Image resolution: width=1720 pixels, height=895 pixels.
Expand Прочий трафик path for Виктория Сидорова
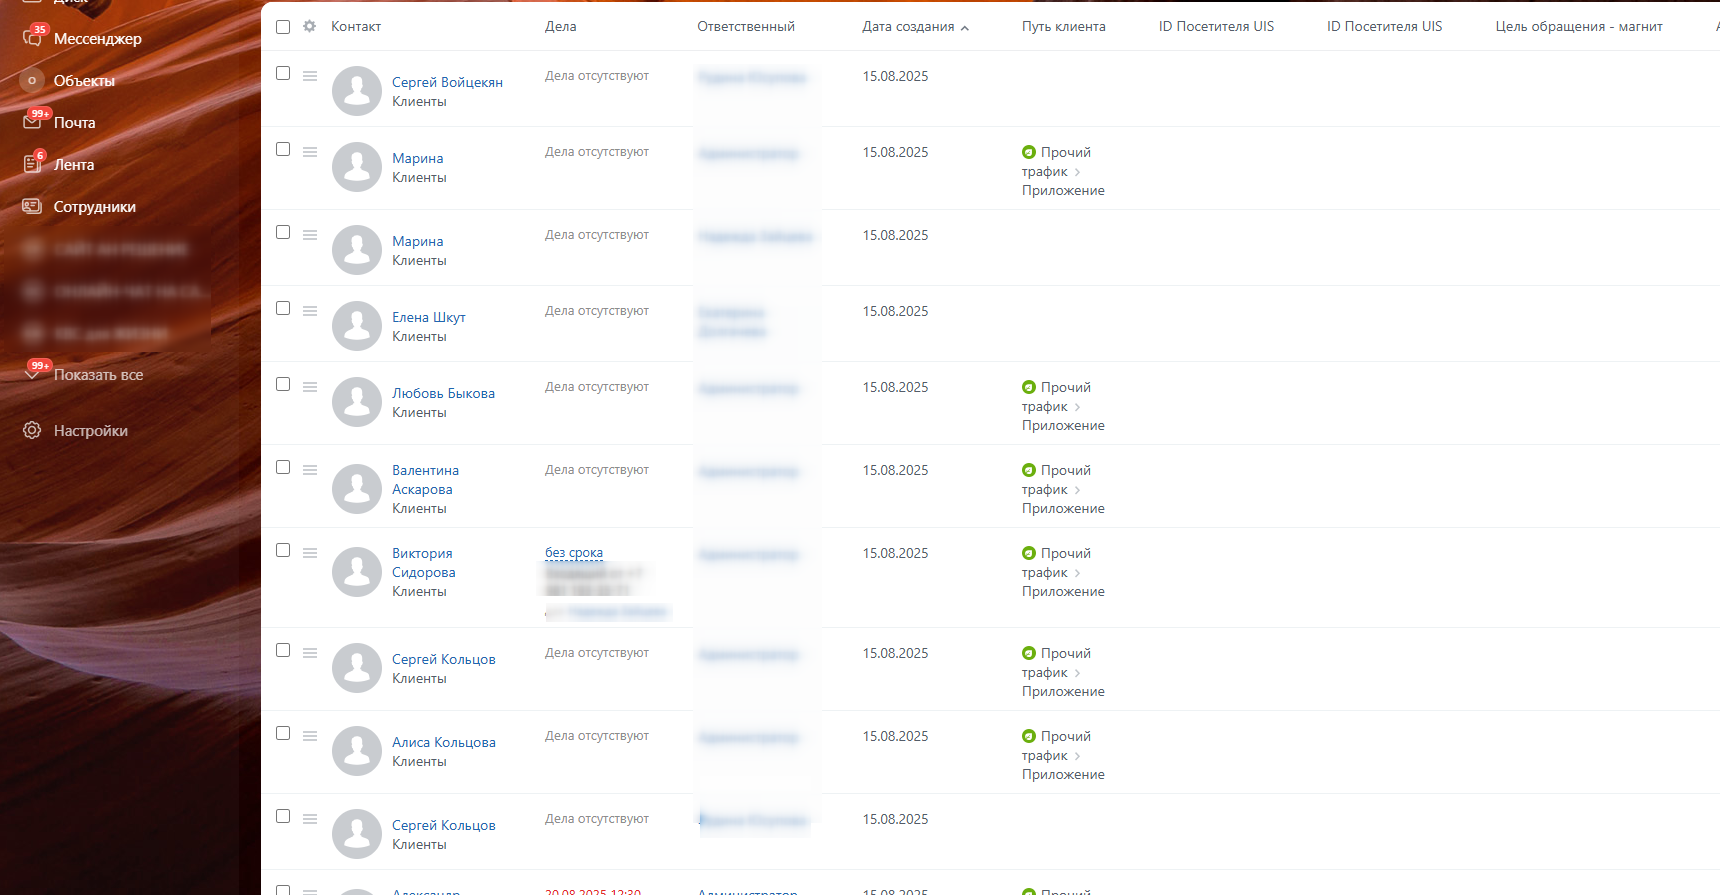tap(1077, 573)
